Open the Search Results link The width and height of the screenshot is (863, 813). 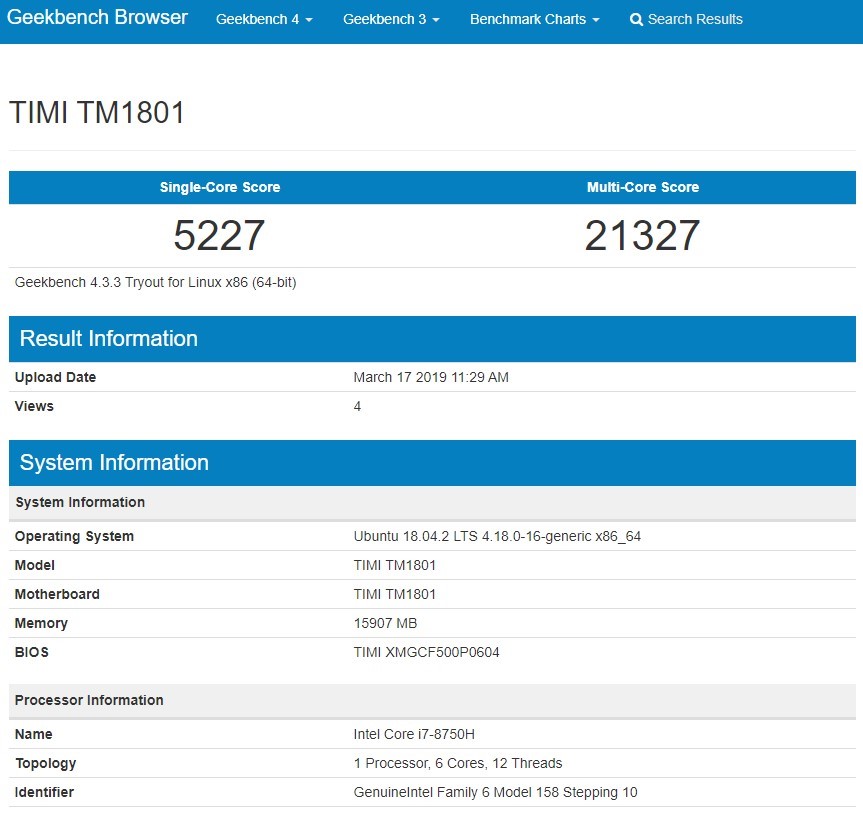tap(686, 19)
